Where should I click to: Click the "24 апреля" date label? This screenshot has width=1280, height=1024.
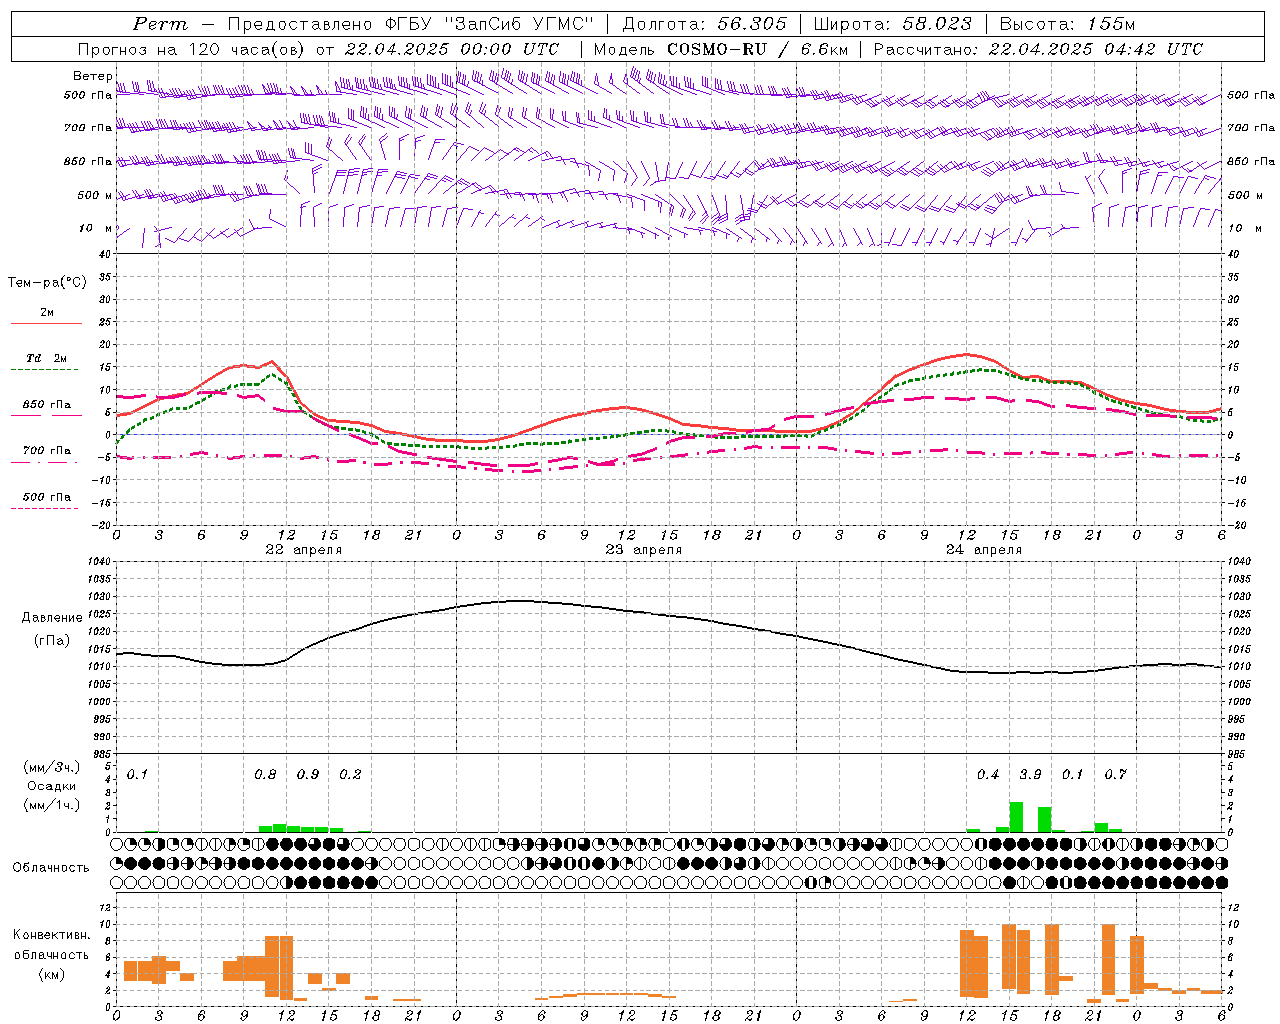click(983, 550)
